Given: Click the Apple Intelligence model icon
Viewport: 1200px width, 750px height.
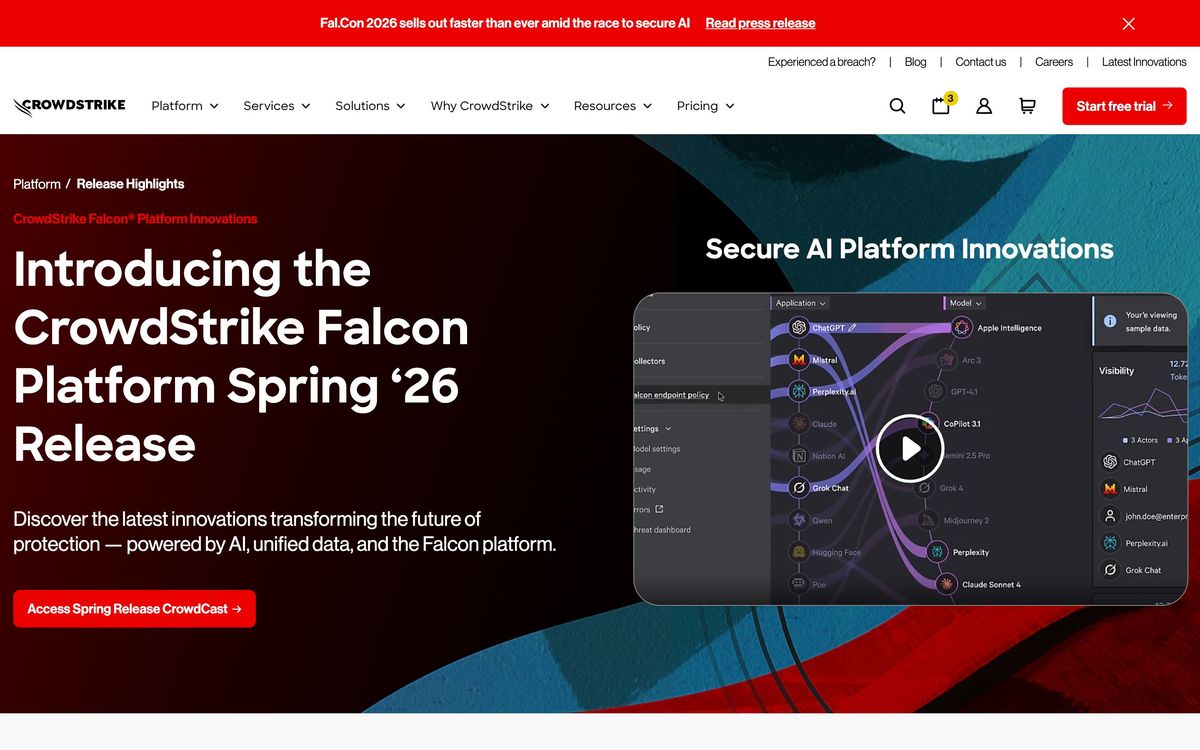Looking at the screenshot, I should [x=961, y=327].
